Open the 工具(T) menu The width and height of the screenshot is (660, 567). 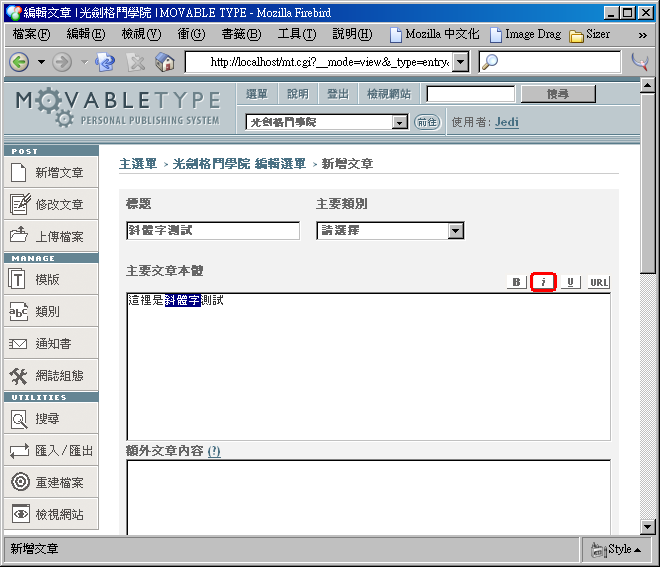pyautogui.click(x=297, y=34)
